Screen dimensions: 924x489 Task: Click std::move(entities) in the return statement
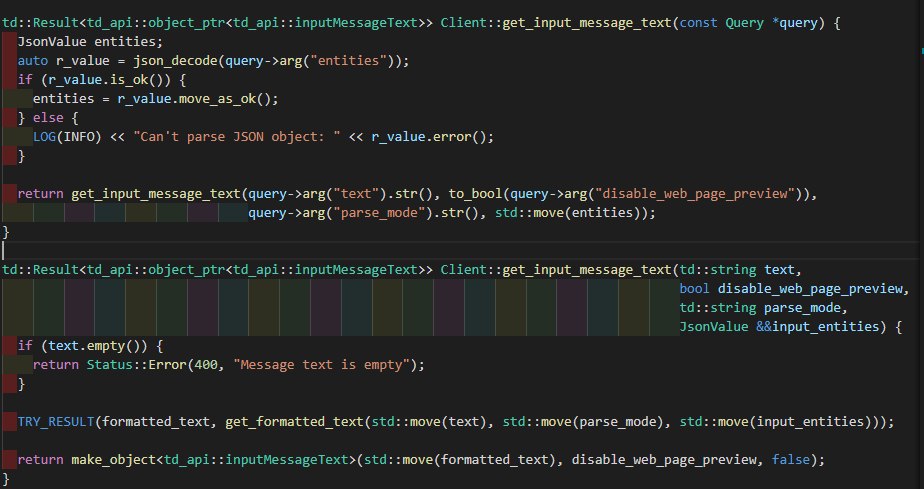[572, 212]
